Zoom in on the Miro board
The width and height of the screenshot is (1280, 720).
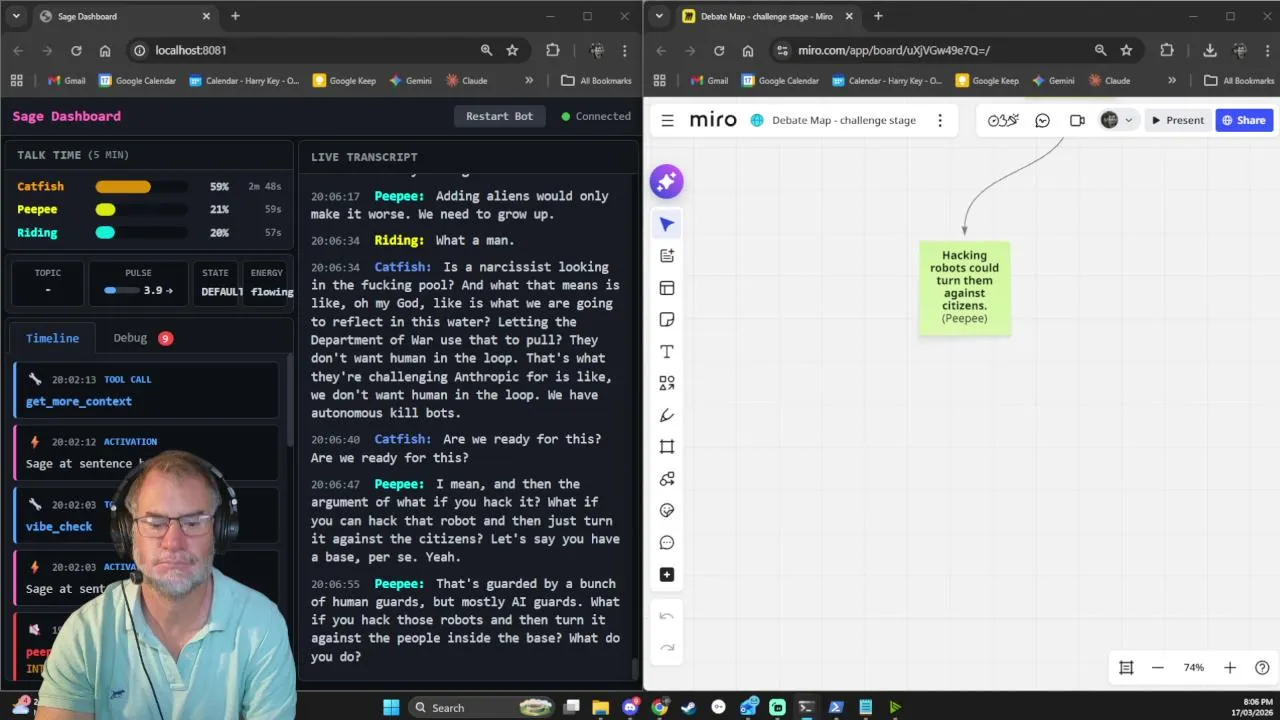(x=1230, y=668)
